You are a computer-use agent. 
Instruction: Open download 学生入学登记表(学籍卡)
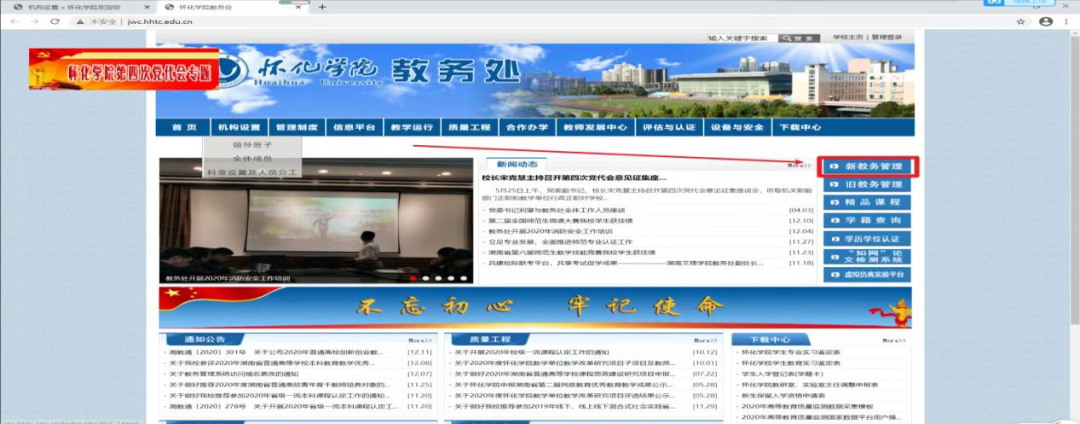(x=782, y=374)
